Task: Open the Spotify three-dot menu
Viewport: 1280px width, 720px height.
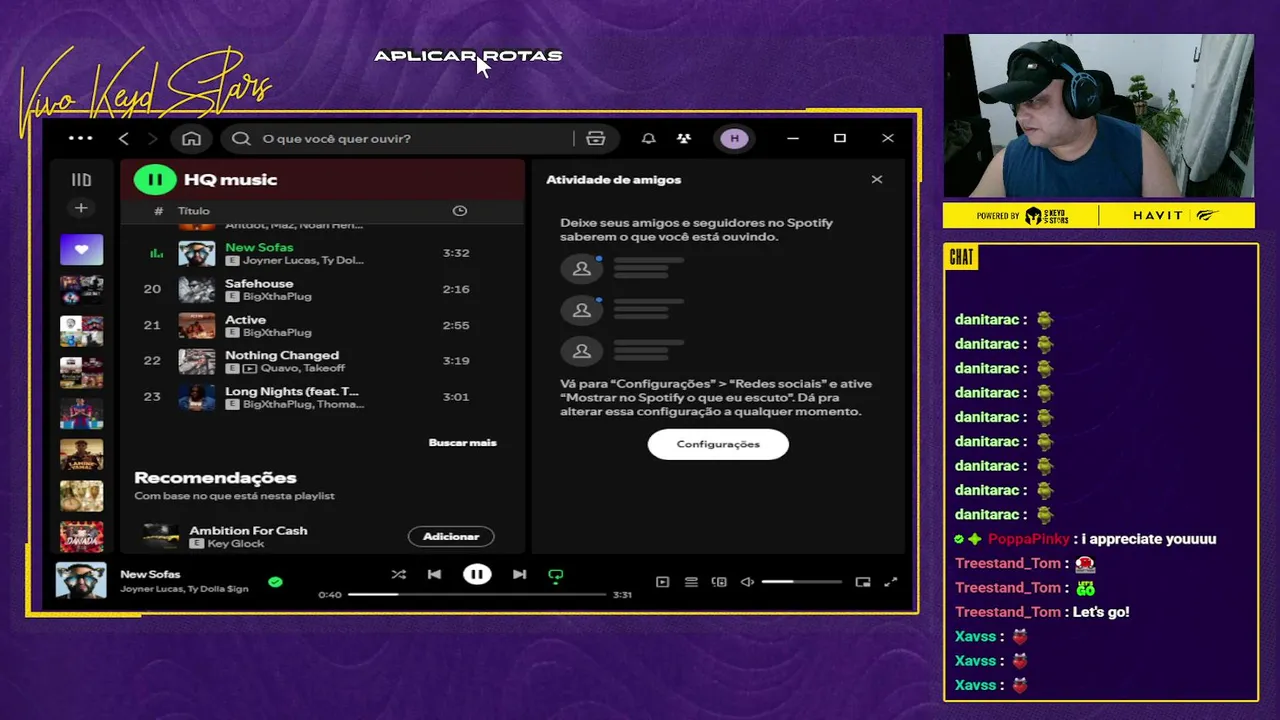Action: [x=80, y=139]
